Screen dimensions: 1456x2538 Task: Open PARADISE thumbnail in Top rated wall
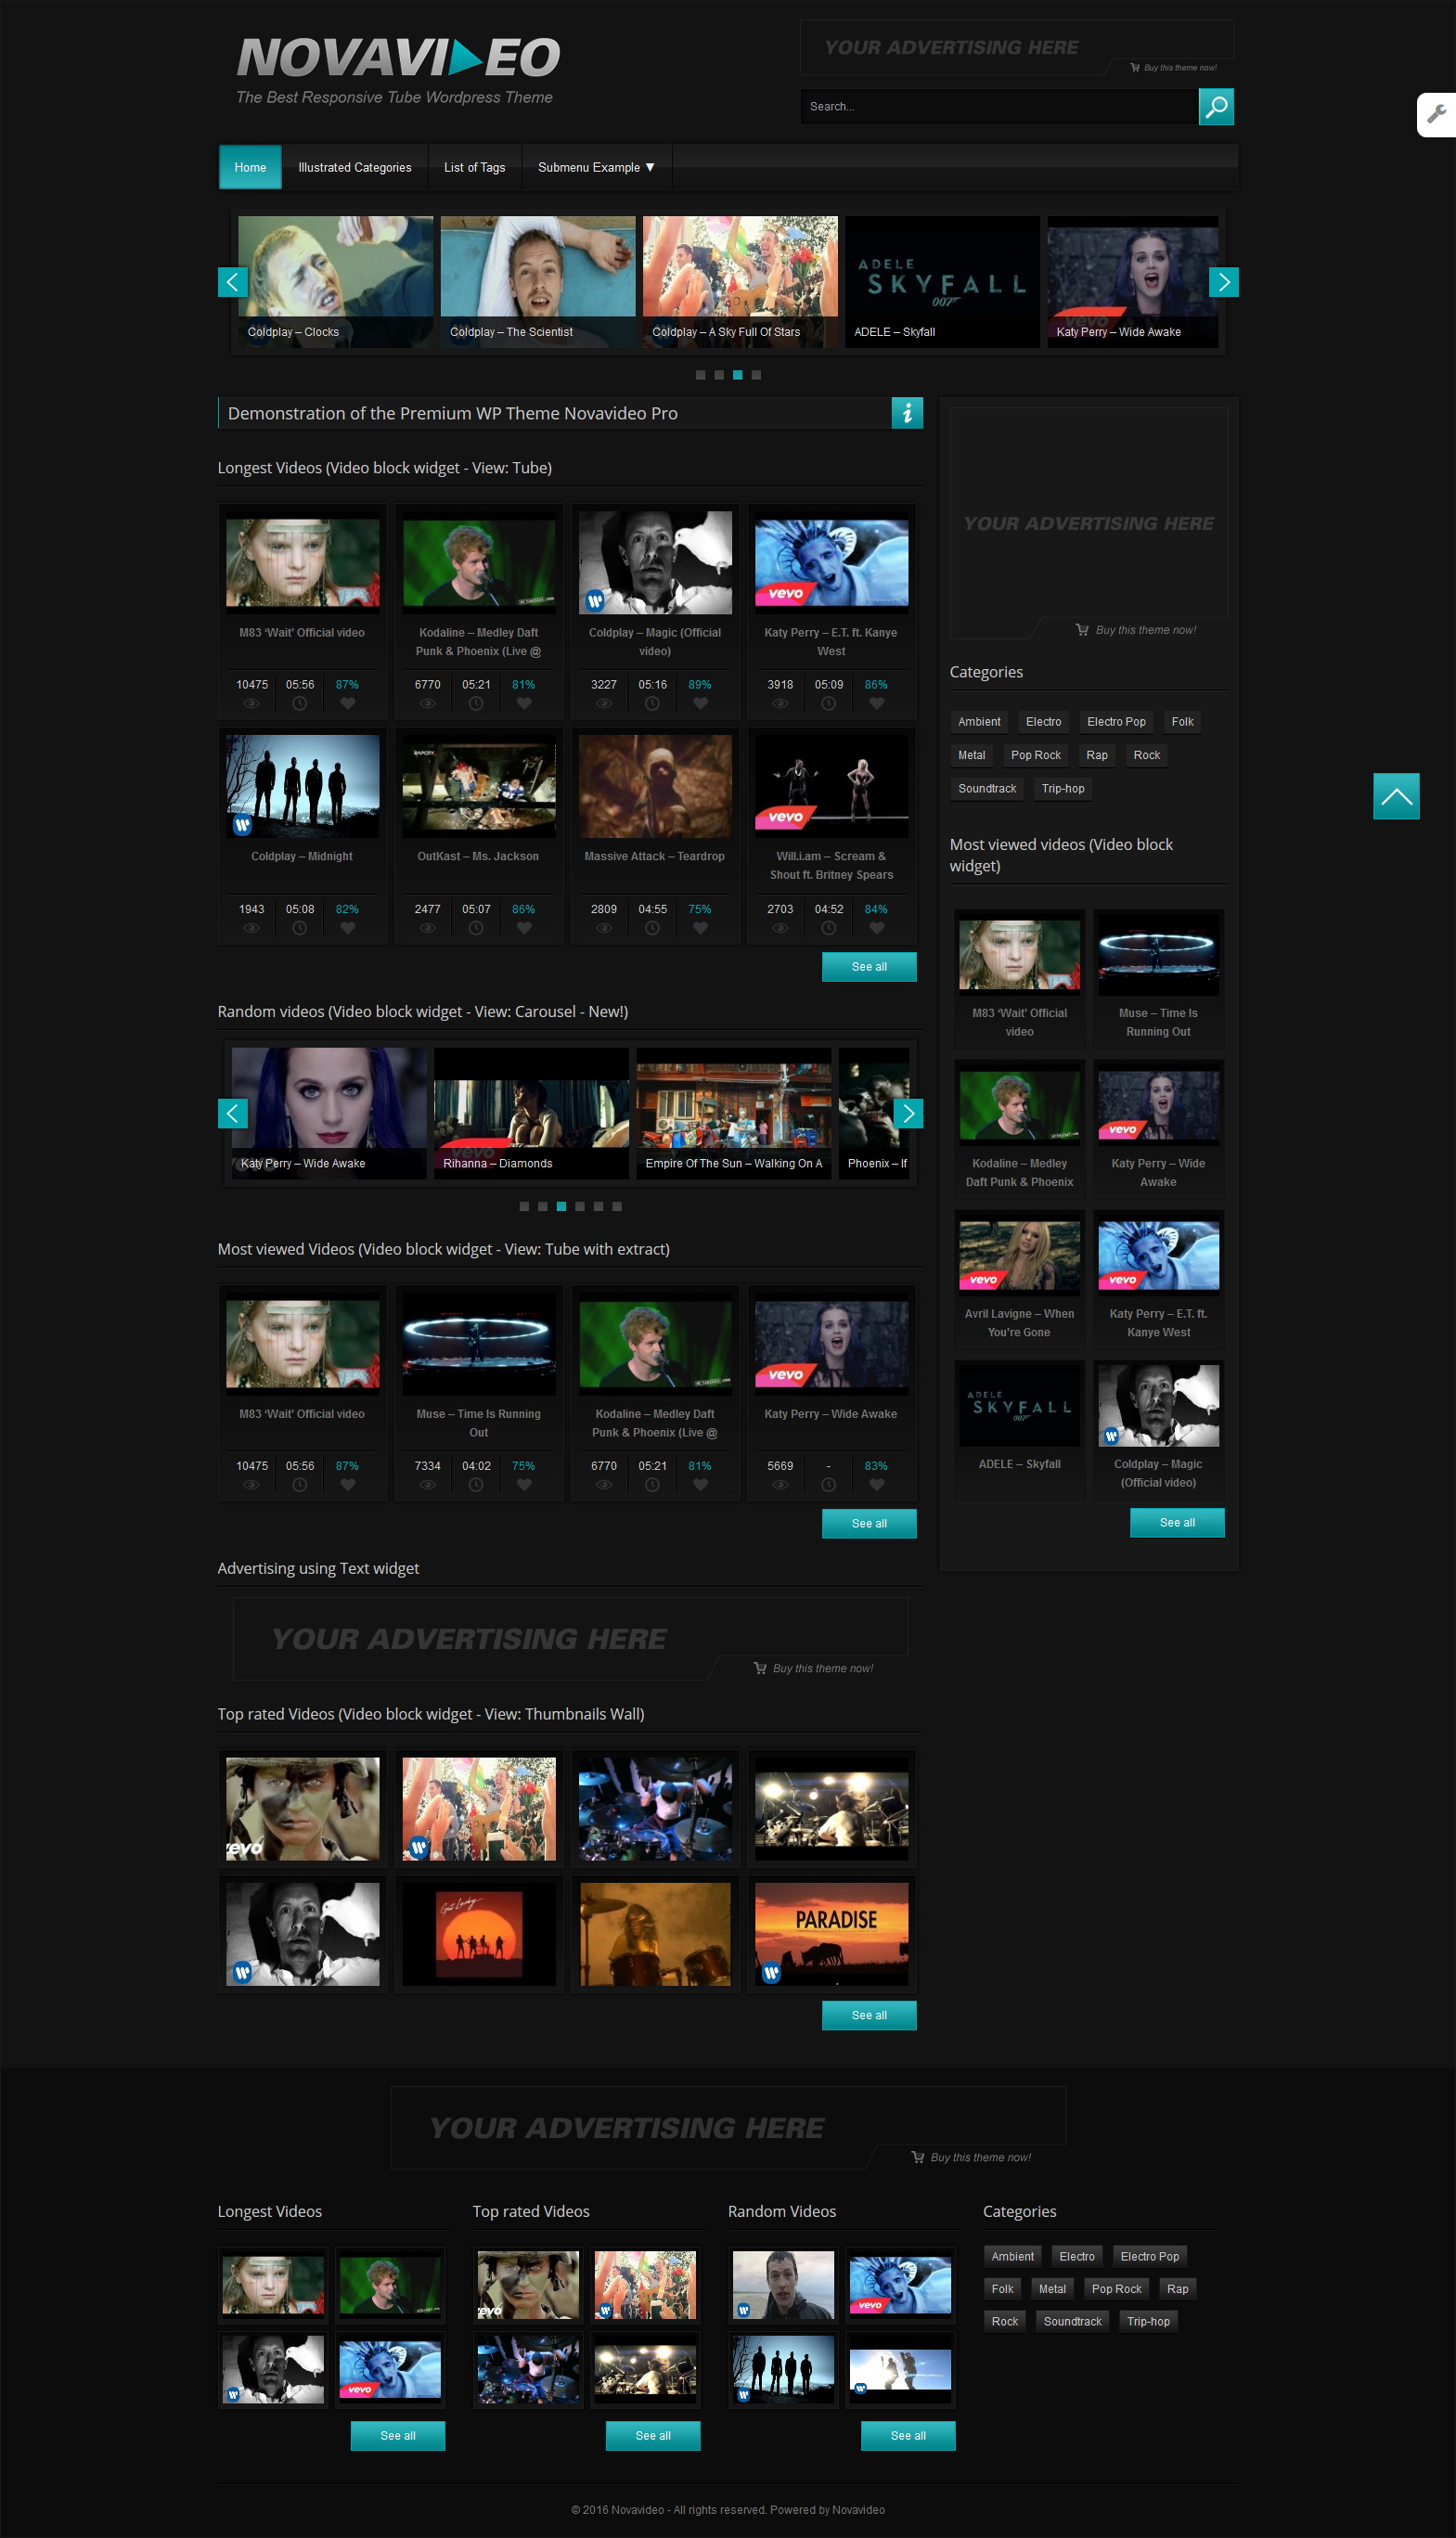(832, 1934)
